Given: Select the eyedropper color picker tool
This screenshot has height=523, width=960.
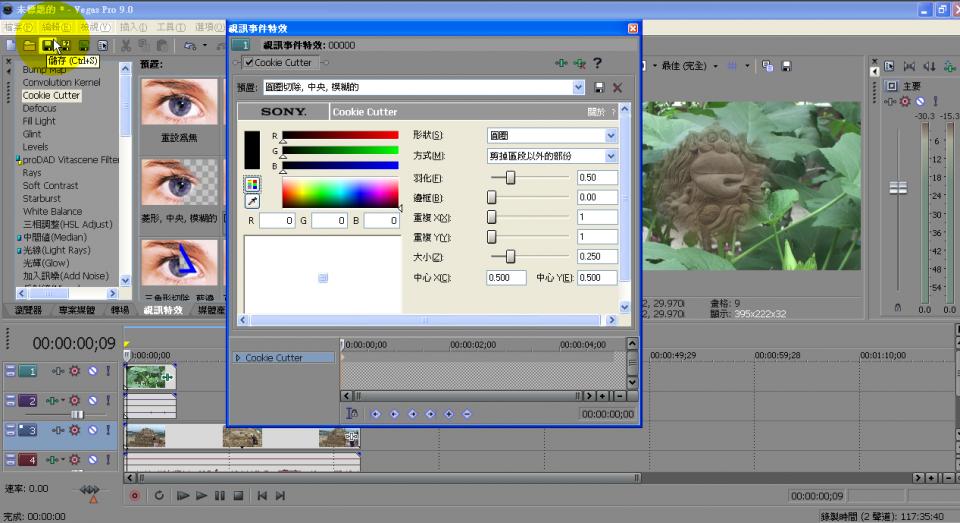Looking at the screenshot, I should click(x=252, y=201).
